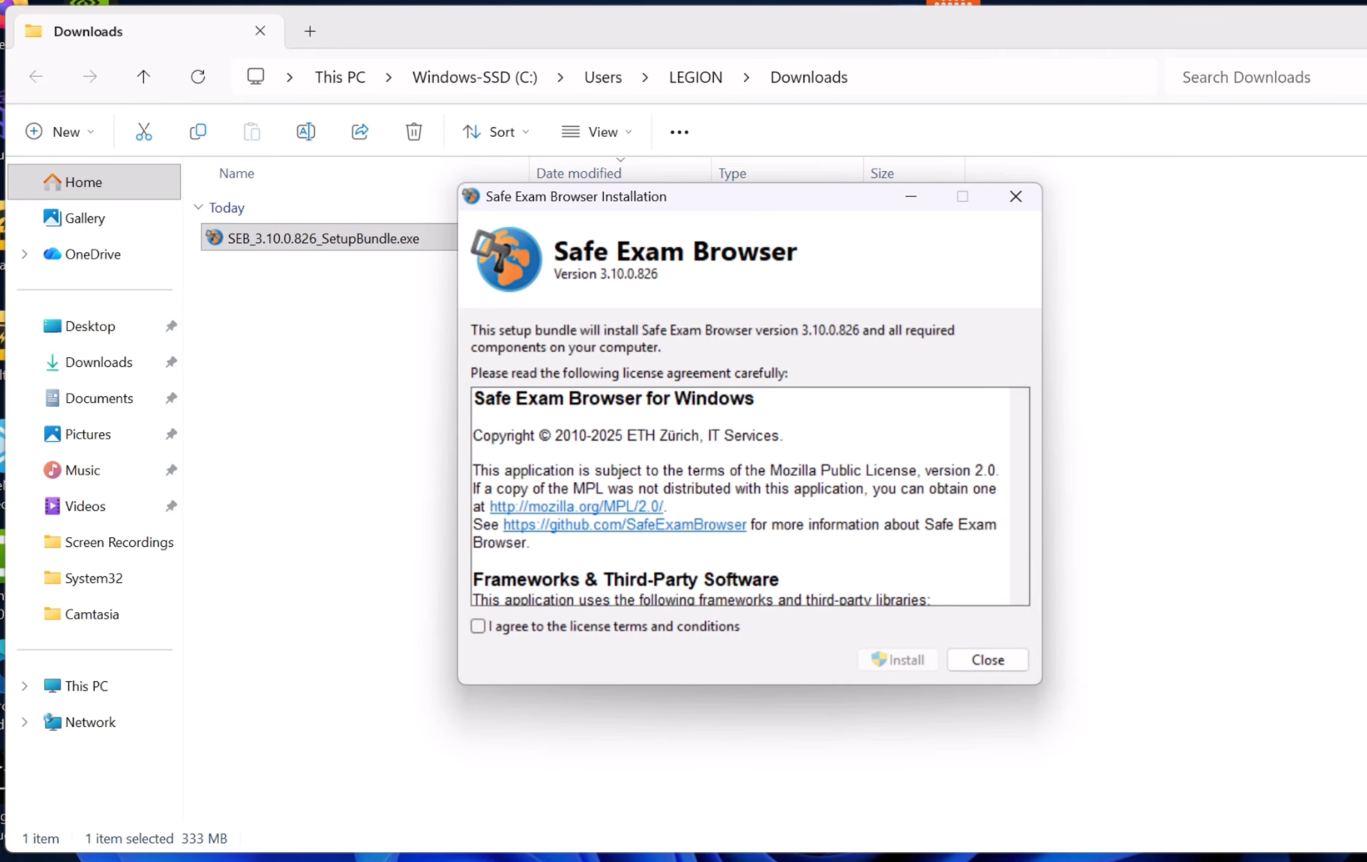Refresh the Downloads folder

click(198, 77)
